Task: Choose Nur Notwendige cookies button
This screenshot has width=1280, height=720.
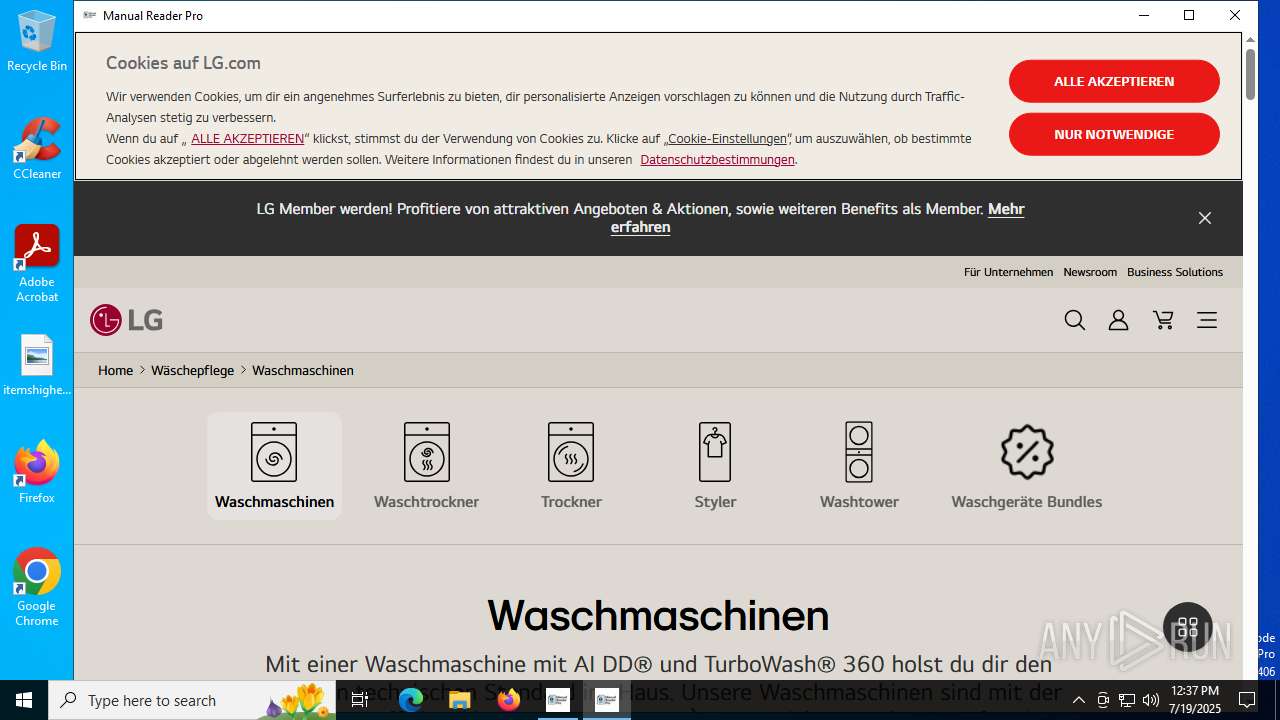Action: [1114, 134]
